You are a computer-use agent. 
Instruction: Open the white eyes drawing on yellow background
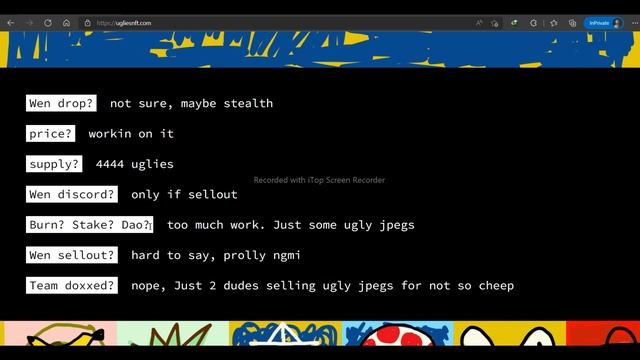510,333
